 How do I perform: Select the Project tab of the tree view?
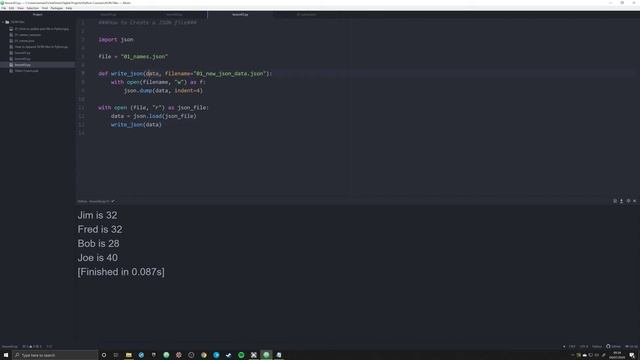[38, 15]
